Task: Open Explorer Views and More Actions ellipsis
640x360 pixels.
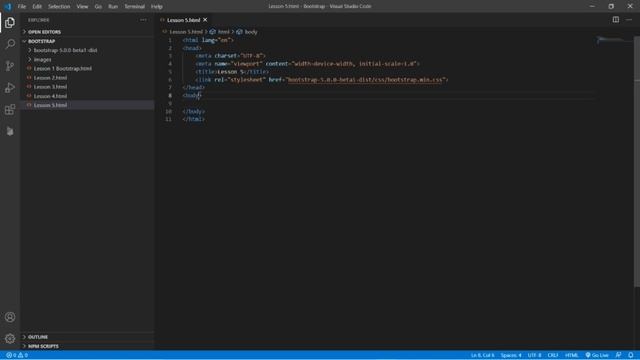Action: point(143,20)
